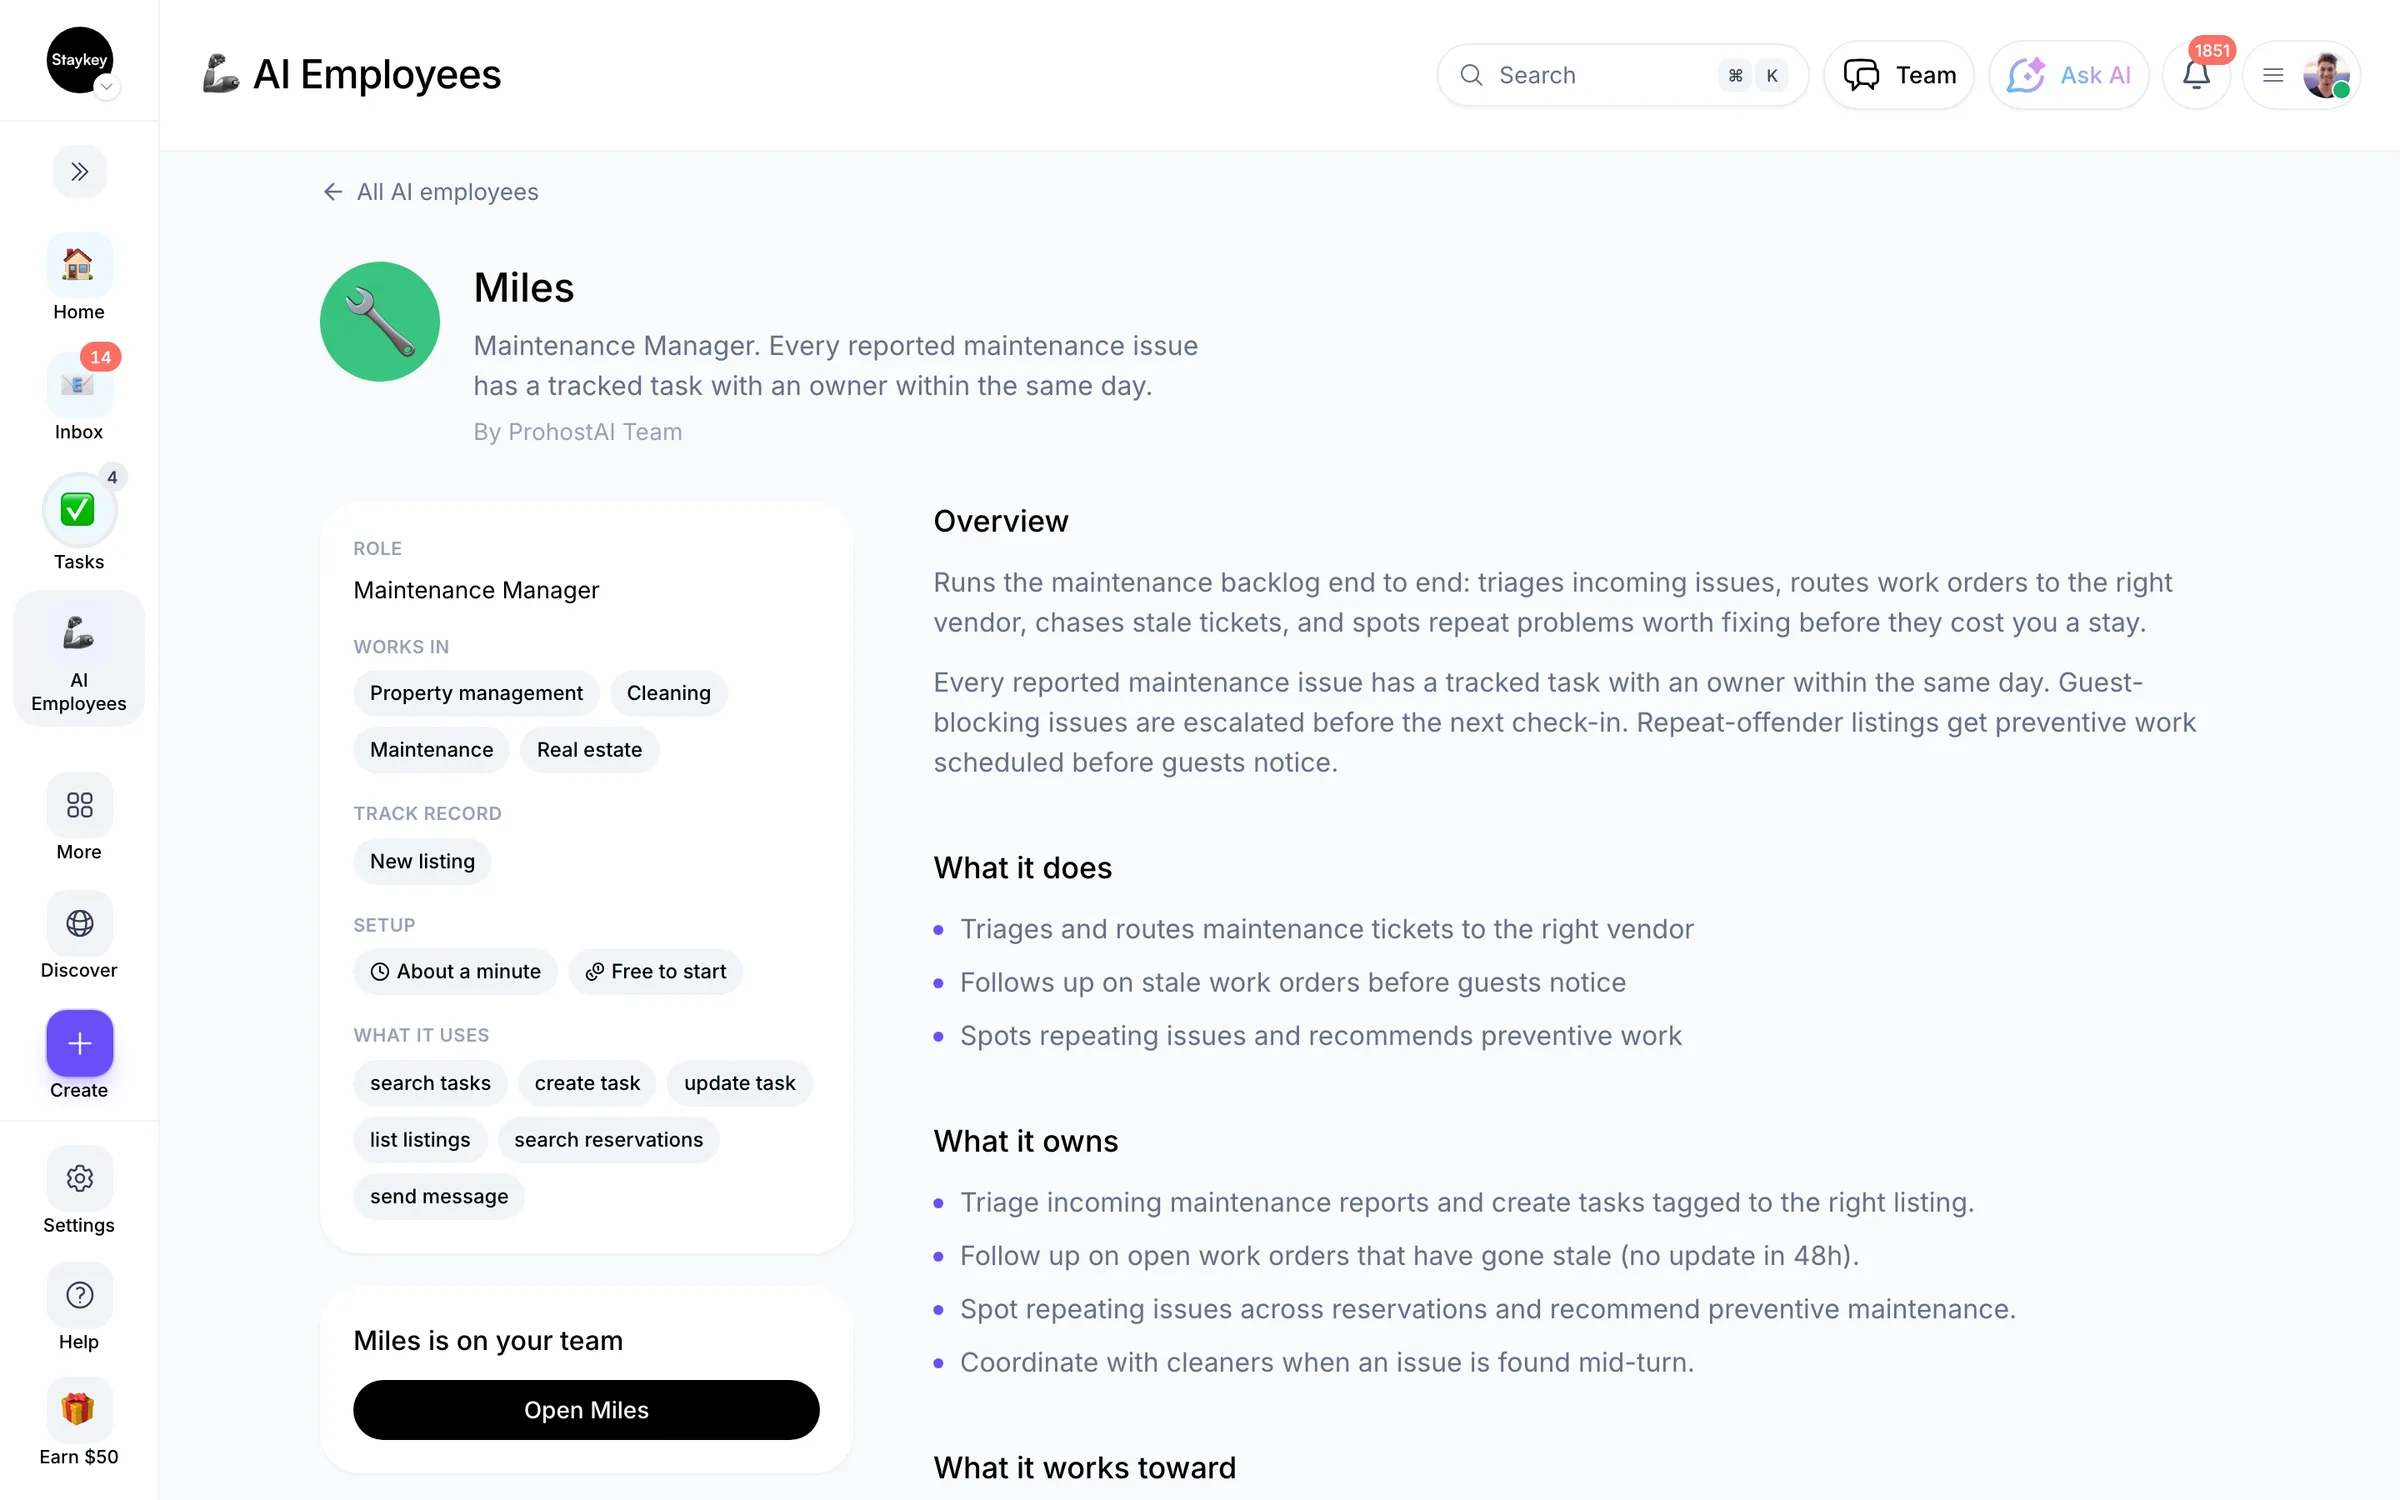Go back to All AI employees
The image size is (2400, 1500).
pos(431,192)
